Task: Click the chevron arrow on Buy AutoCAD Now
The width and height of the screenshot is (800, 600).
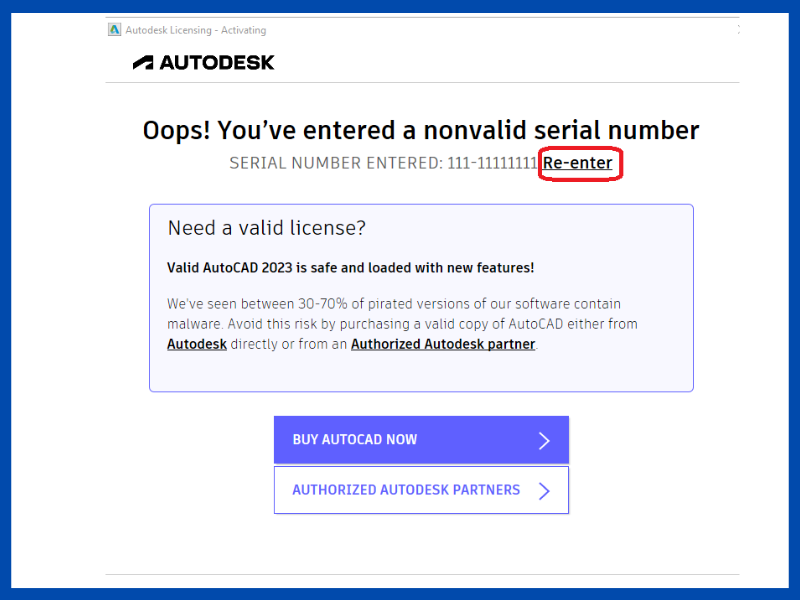Action: 544,440
